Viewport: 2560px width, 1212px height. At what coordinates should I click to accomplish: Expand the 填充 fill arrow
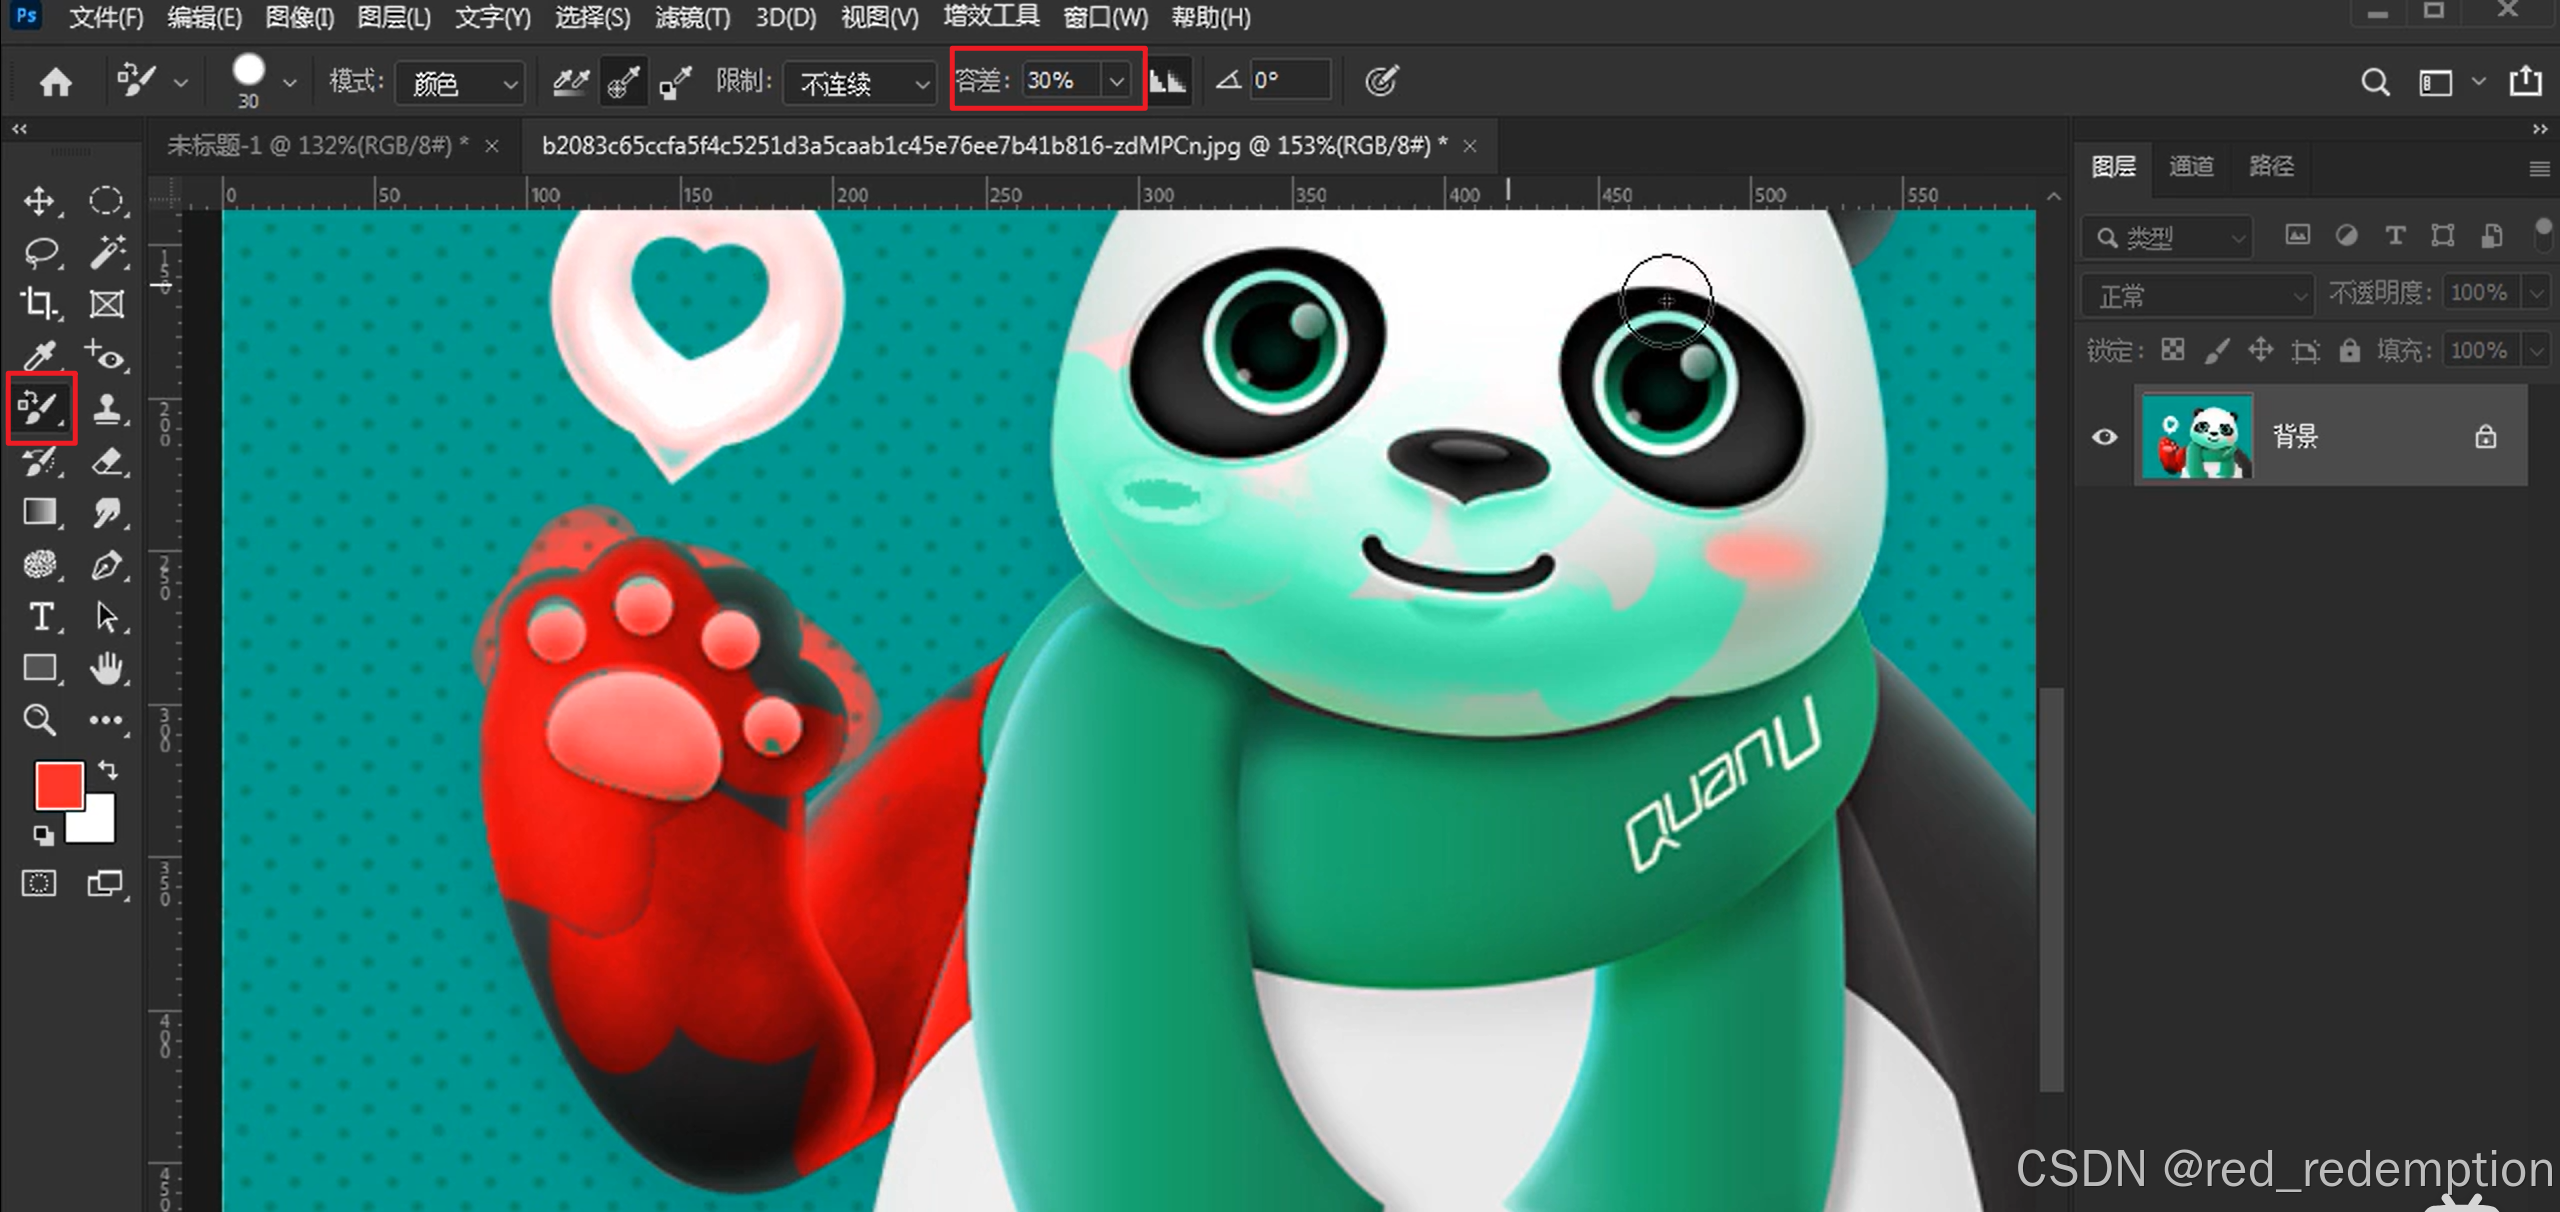2537,351
